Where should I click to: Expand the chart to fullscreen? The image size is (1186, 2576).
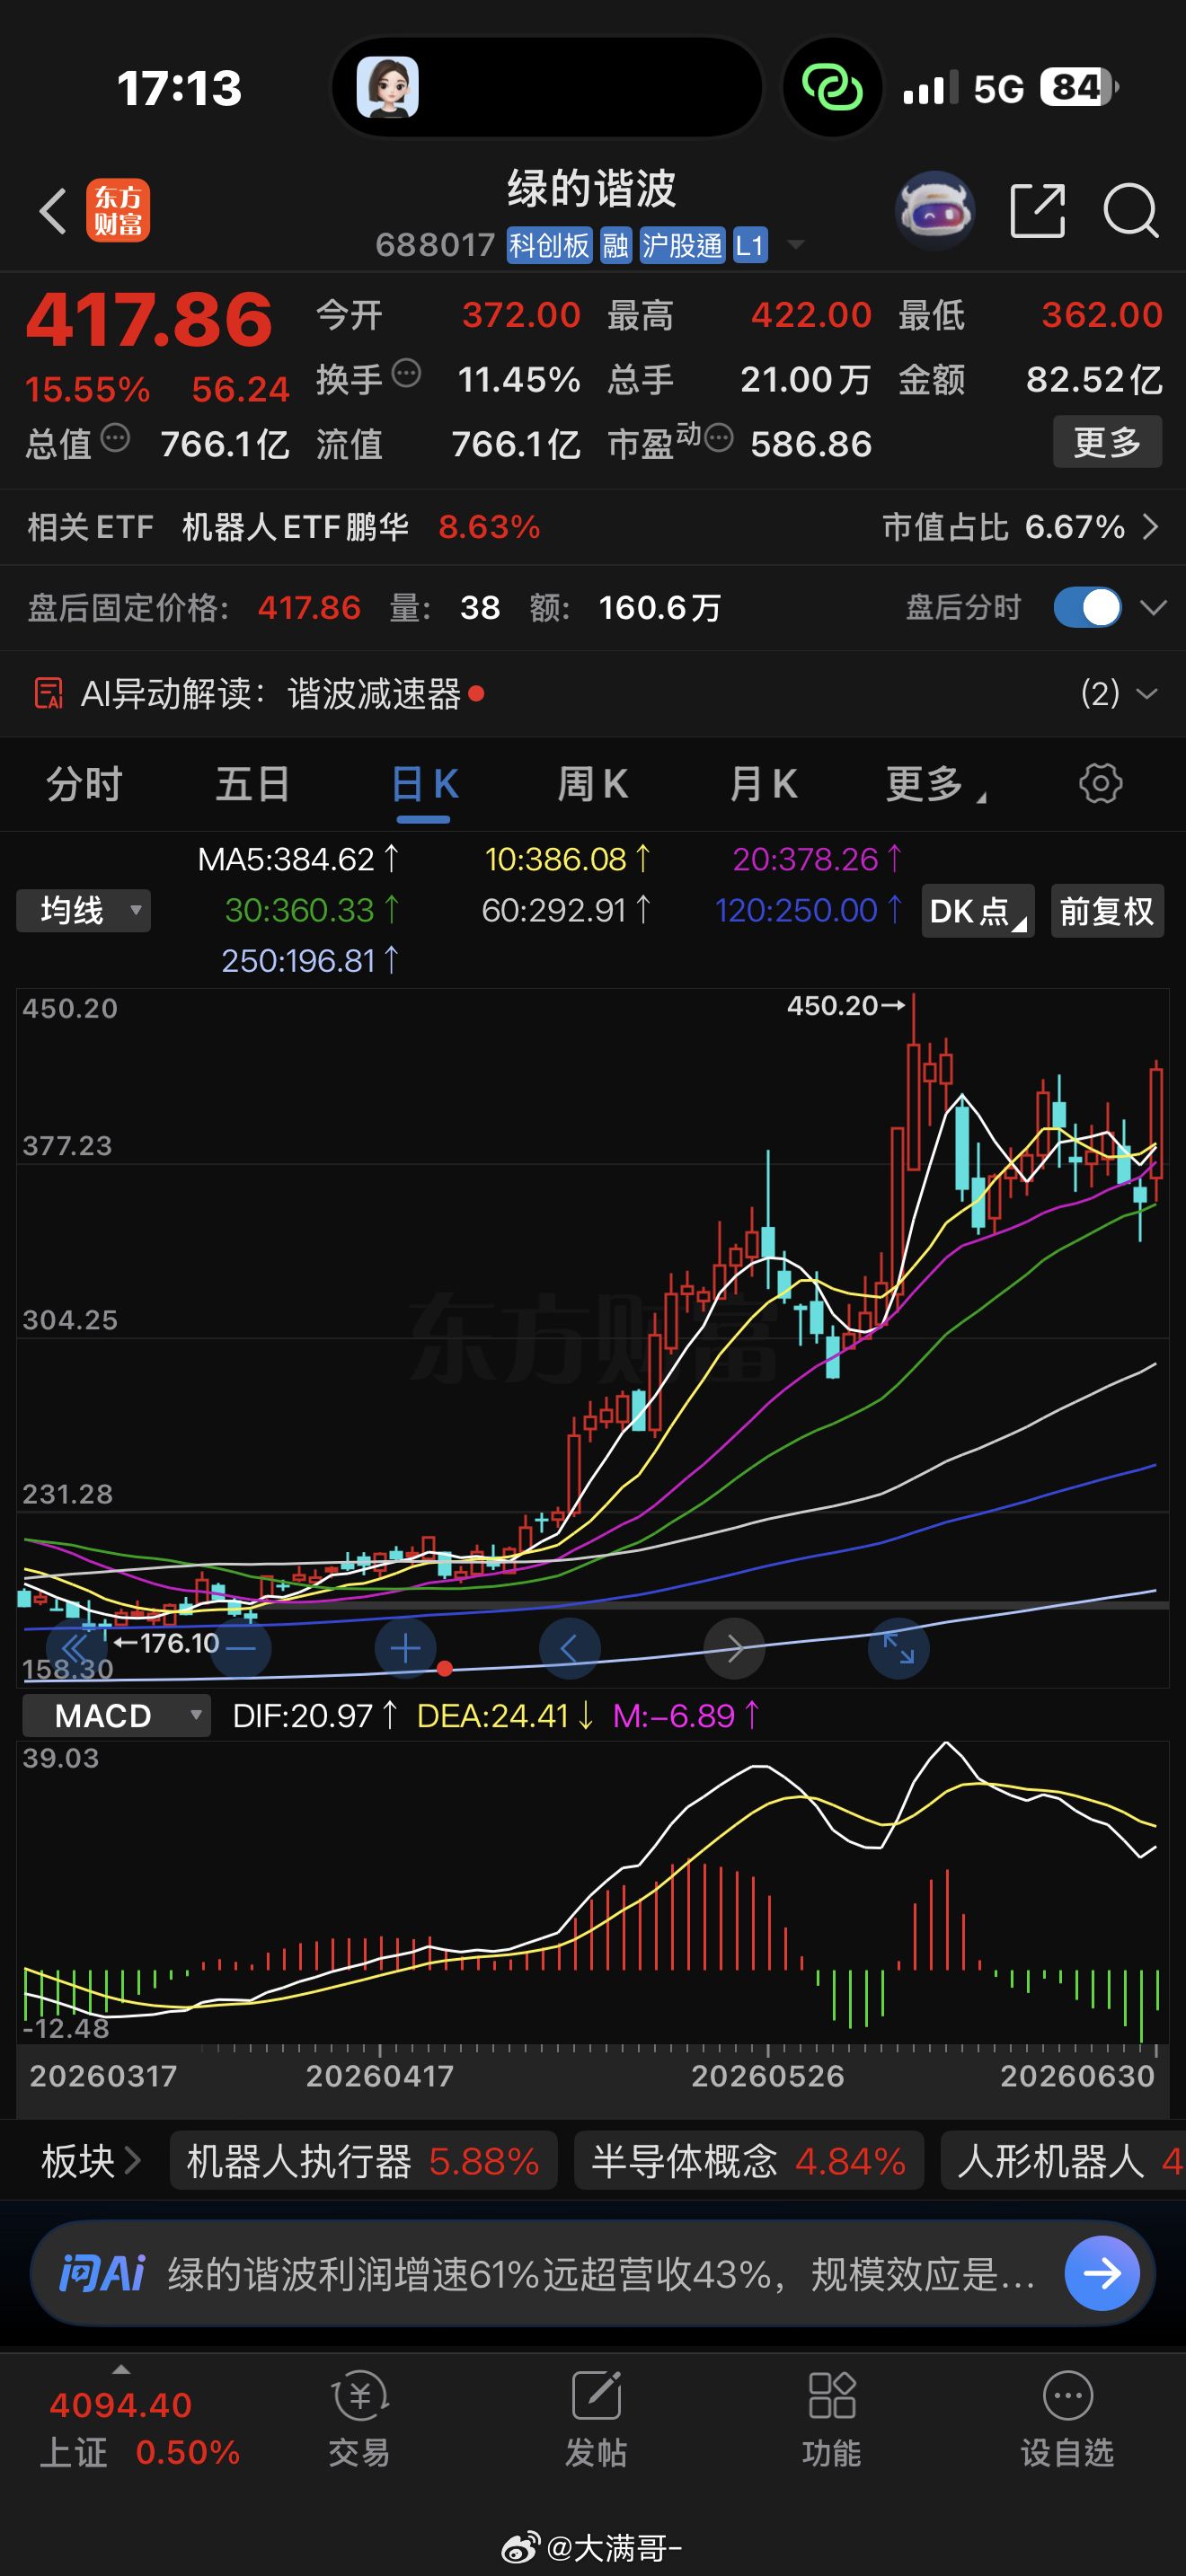(898, 1648)
